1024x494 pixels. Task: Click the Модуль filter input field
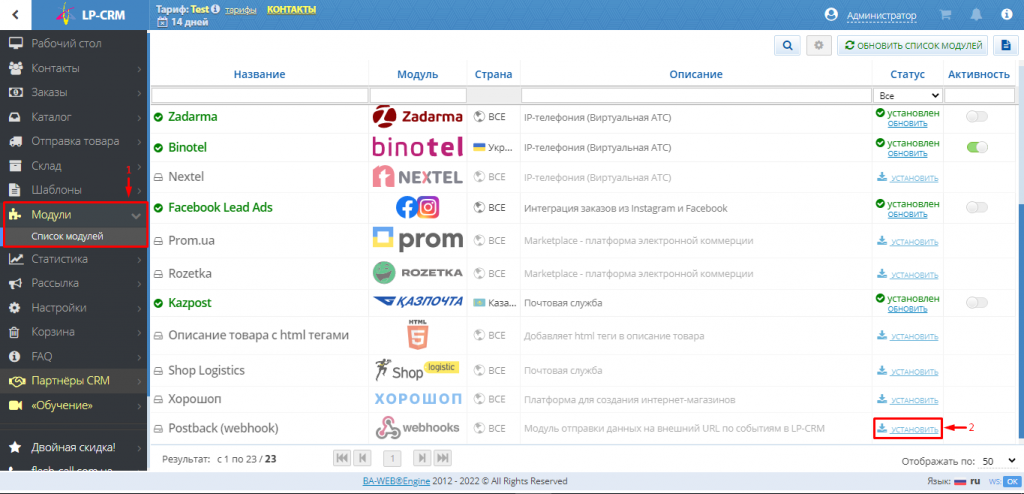coord(419,95)
